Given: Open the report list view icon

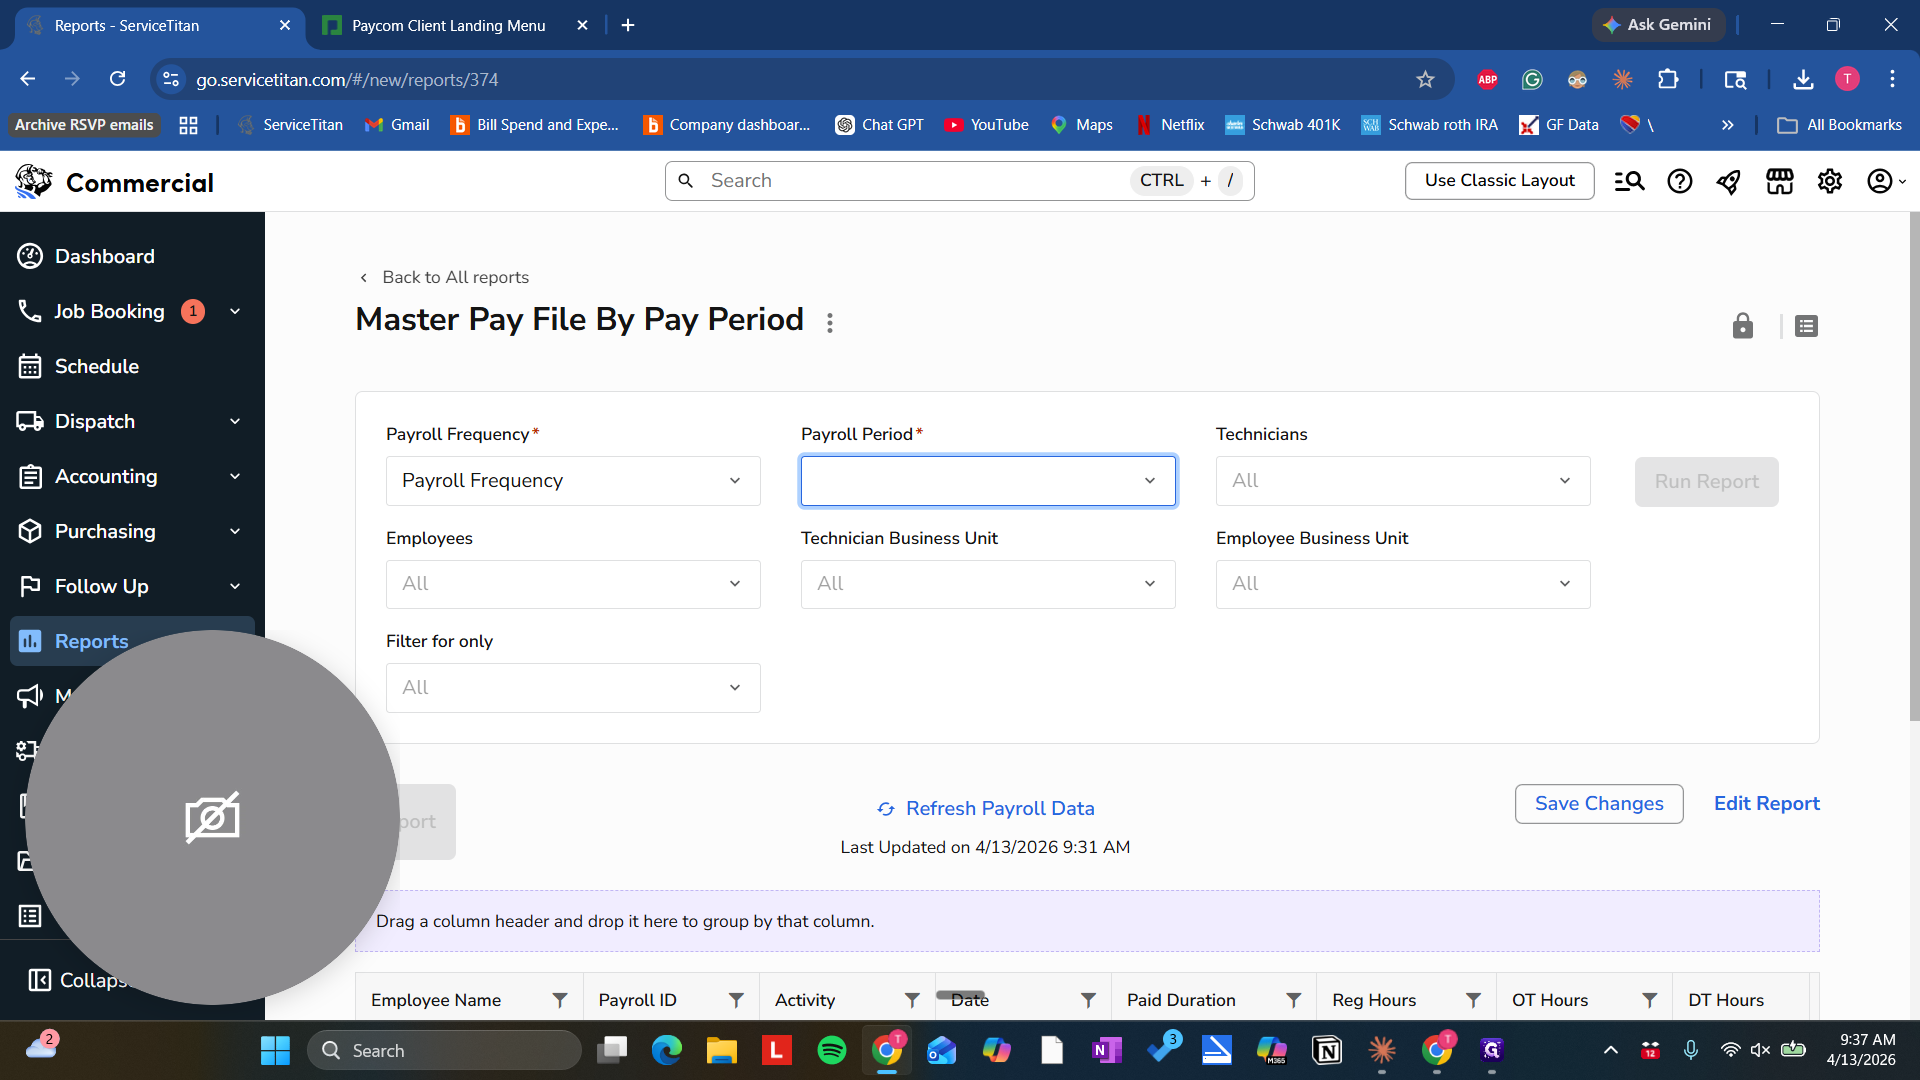Looking at the screenshot, I should point(1806,326).
